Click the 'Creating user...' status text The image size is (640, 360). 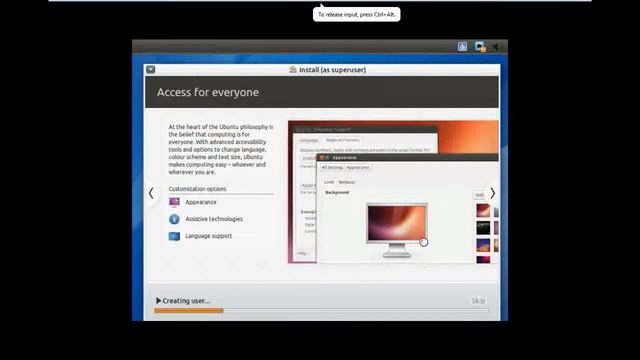tap(186, 301)
